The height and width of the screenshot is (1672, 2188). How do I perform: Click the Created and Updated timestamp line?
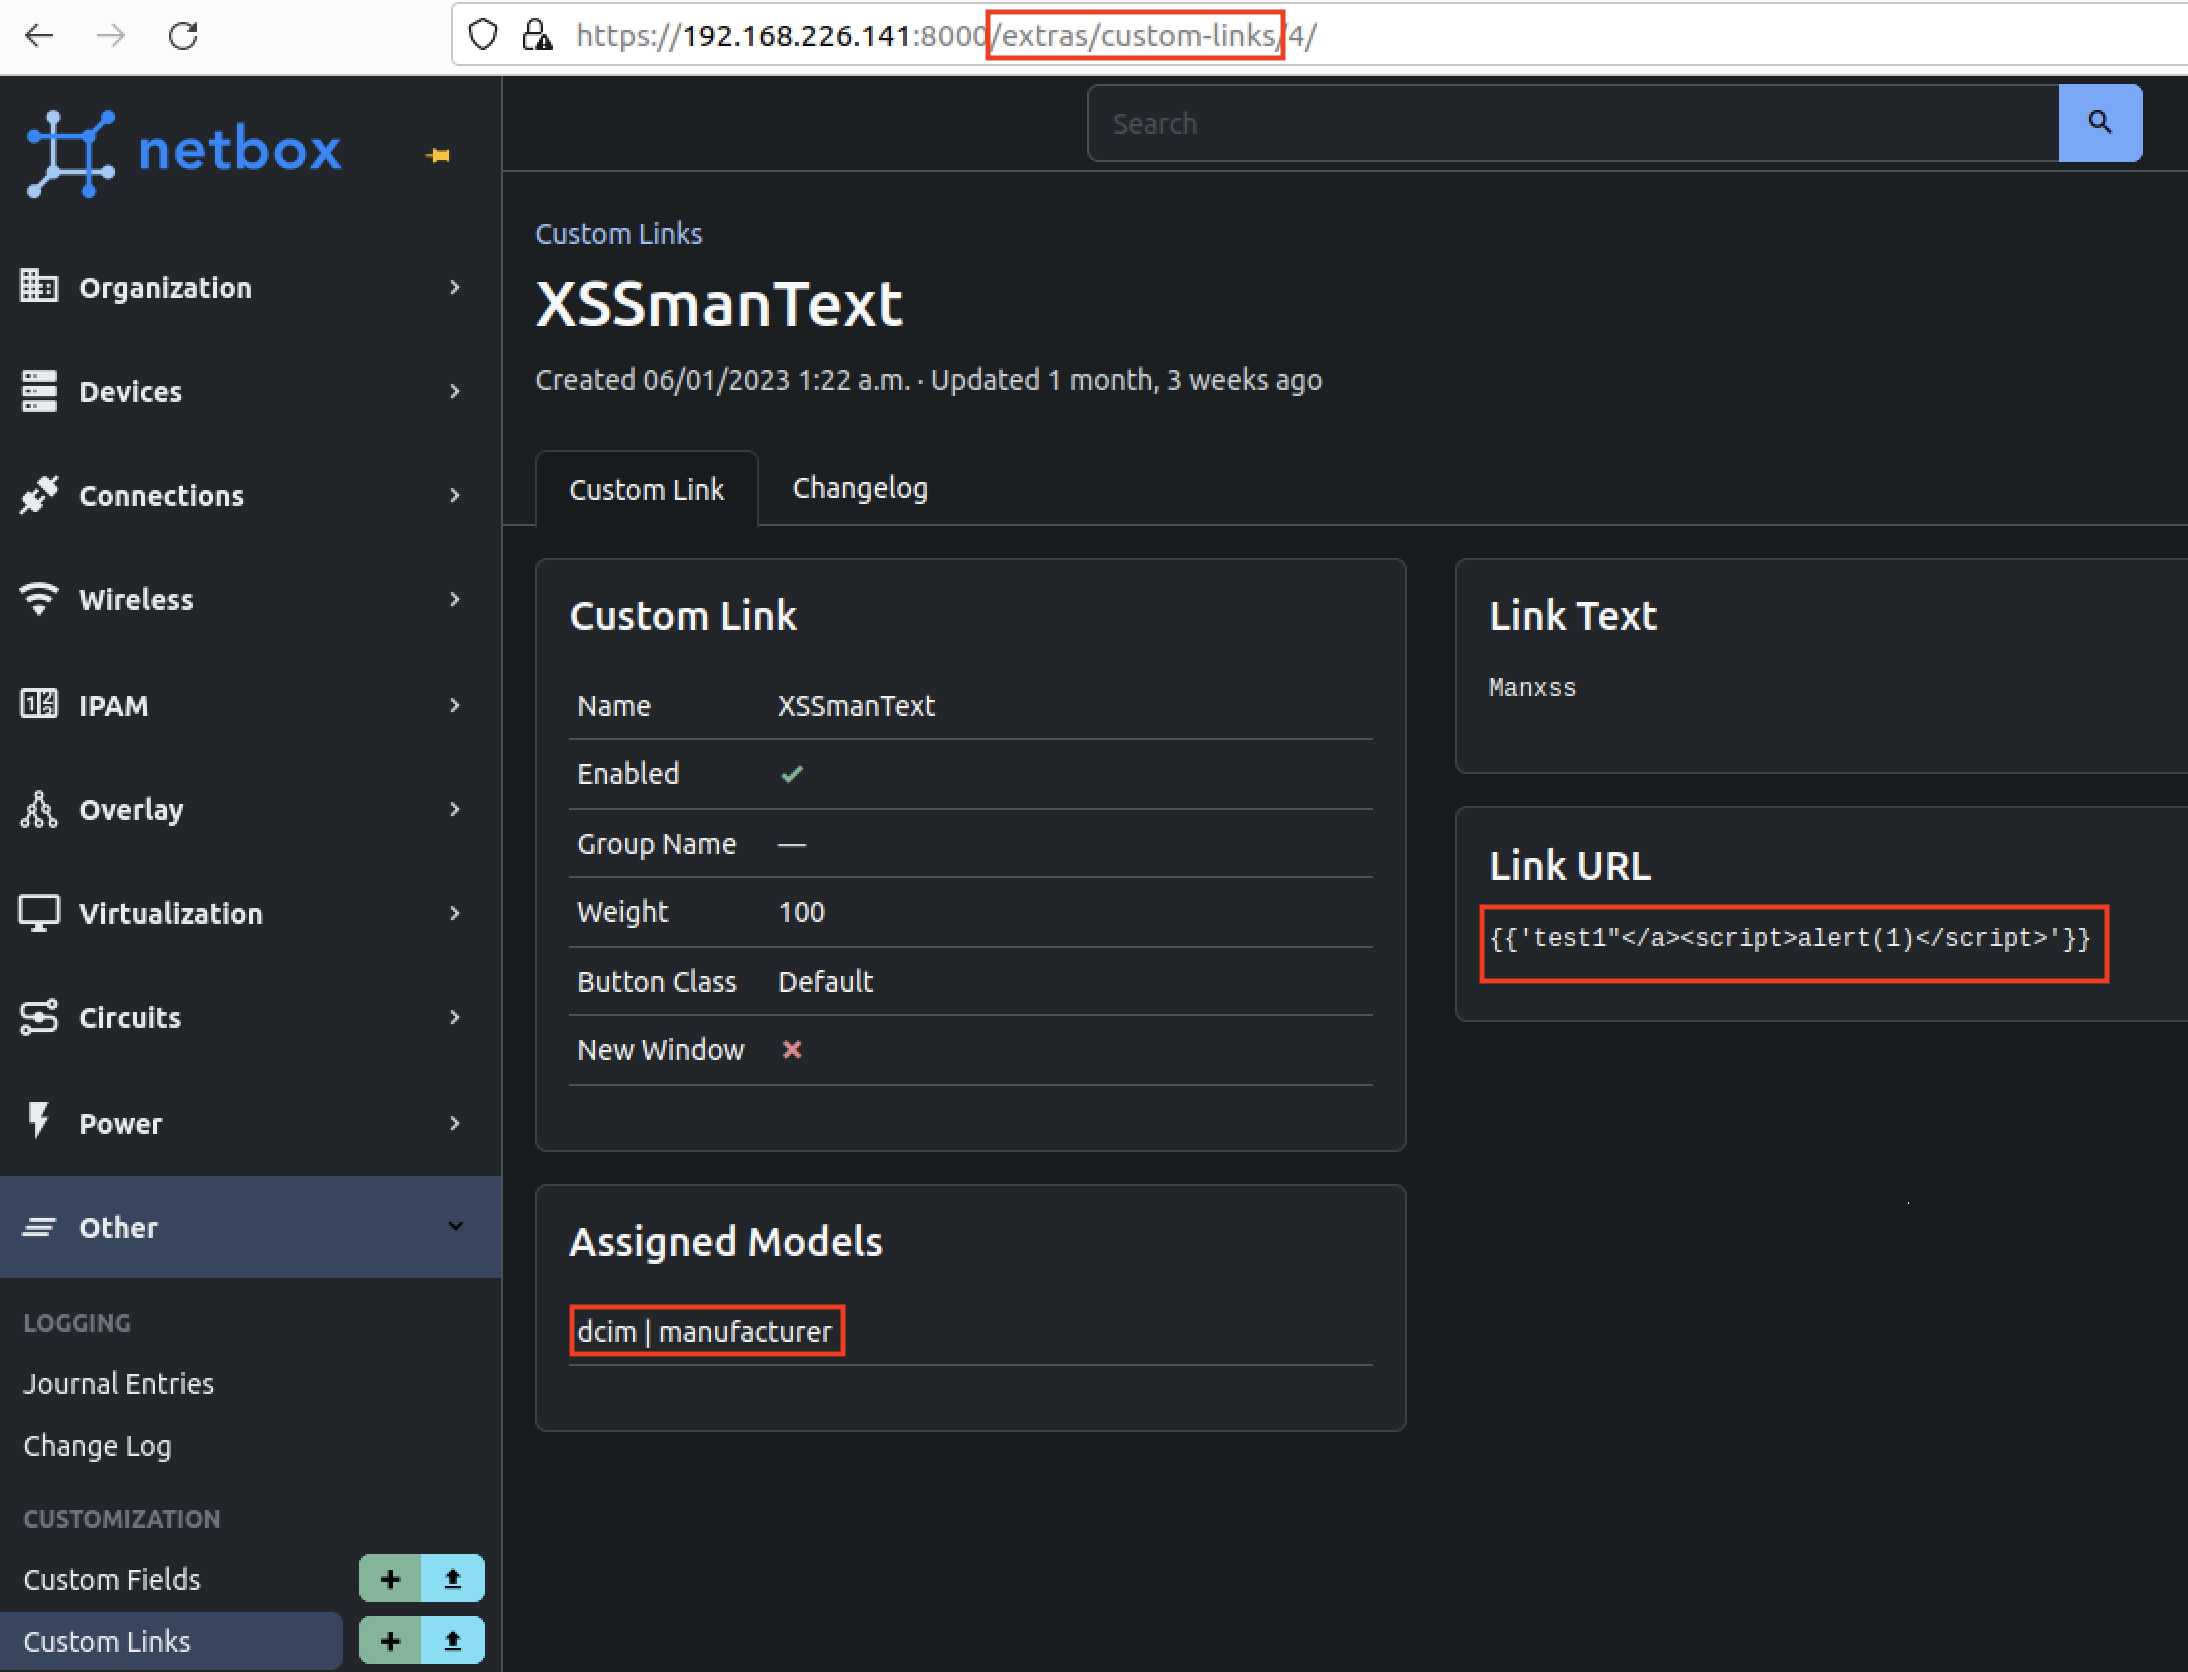coord(928,380)
